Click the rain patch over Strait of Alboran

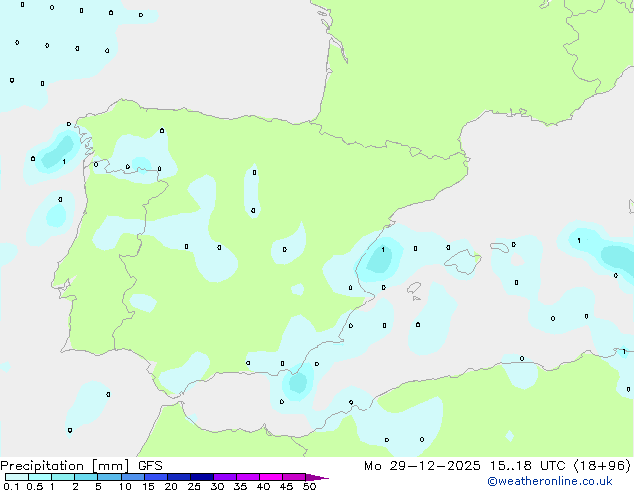click(298, 382)
